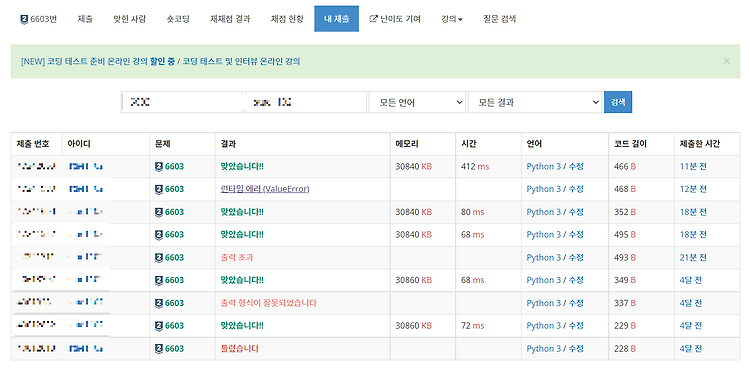The height and width of the screenshot is (368, 750).
Task: Click 수정 in the 466 B row
Action: (576, 167)
